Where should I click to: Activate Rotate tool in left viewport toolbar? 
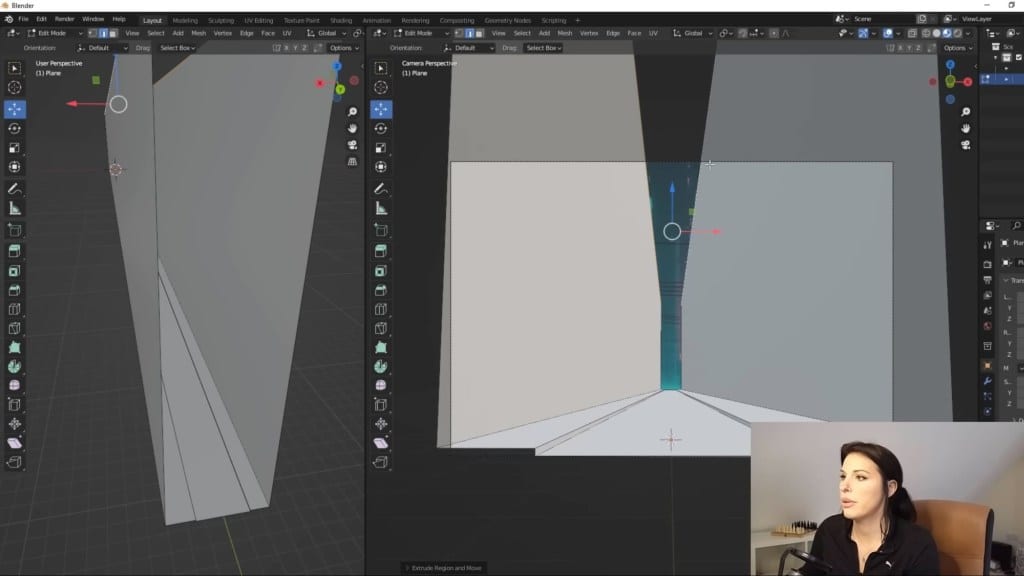pos(14,129)
